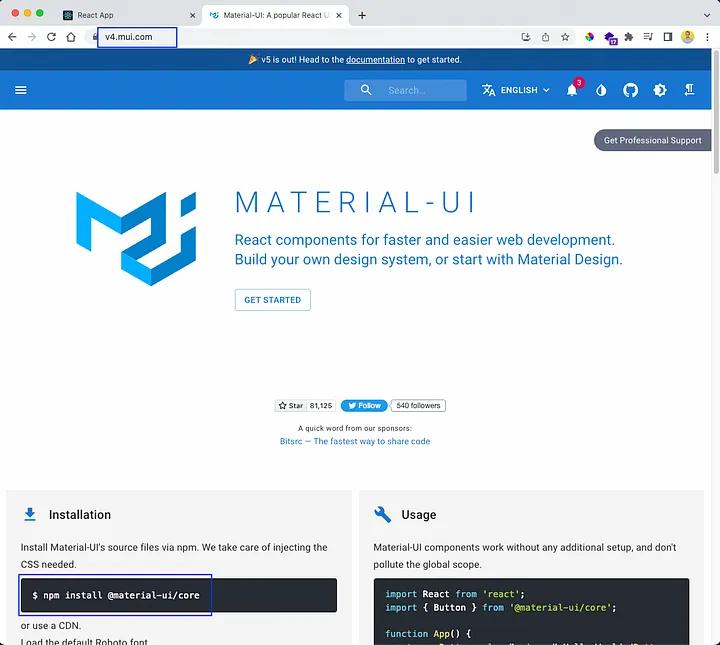720x645 pixels.
Task: Focus the Search input field
Action: point(405,90)
